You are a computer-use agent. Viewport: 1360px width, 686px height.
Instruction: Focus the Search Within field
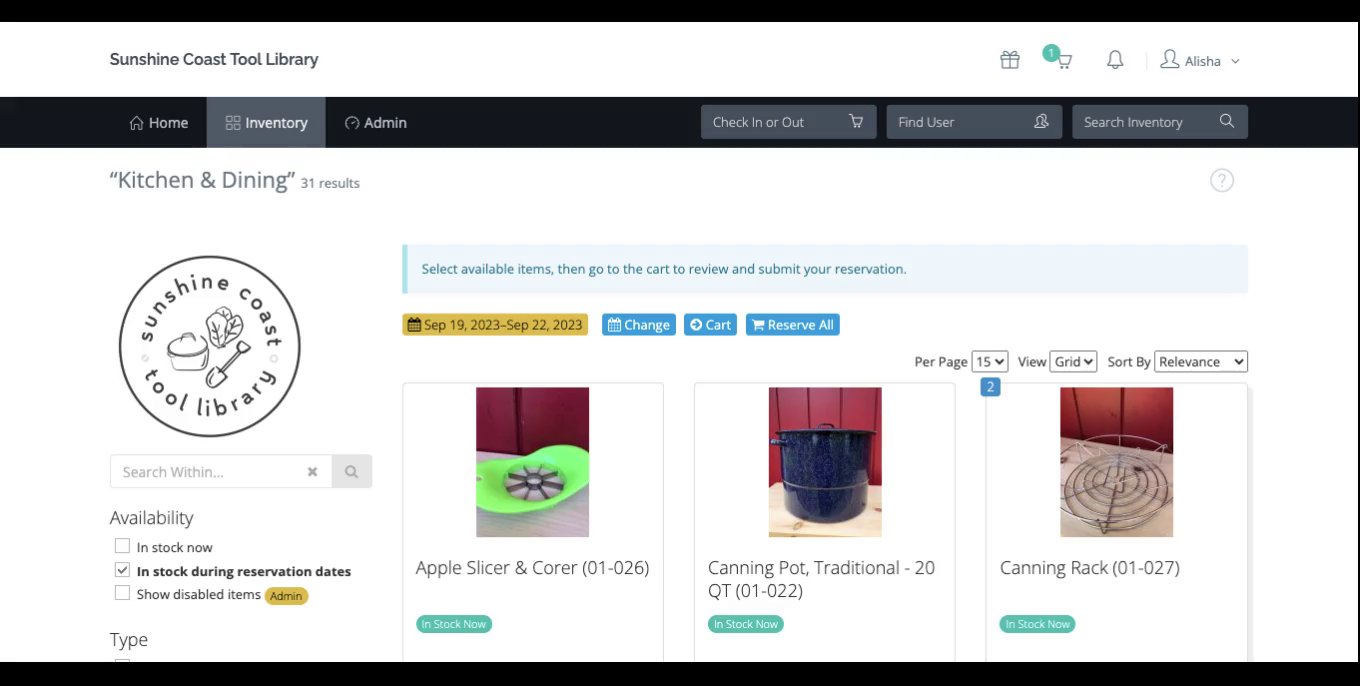[220, 472]
